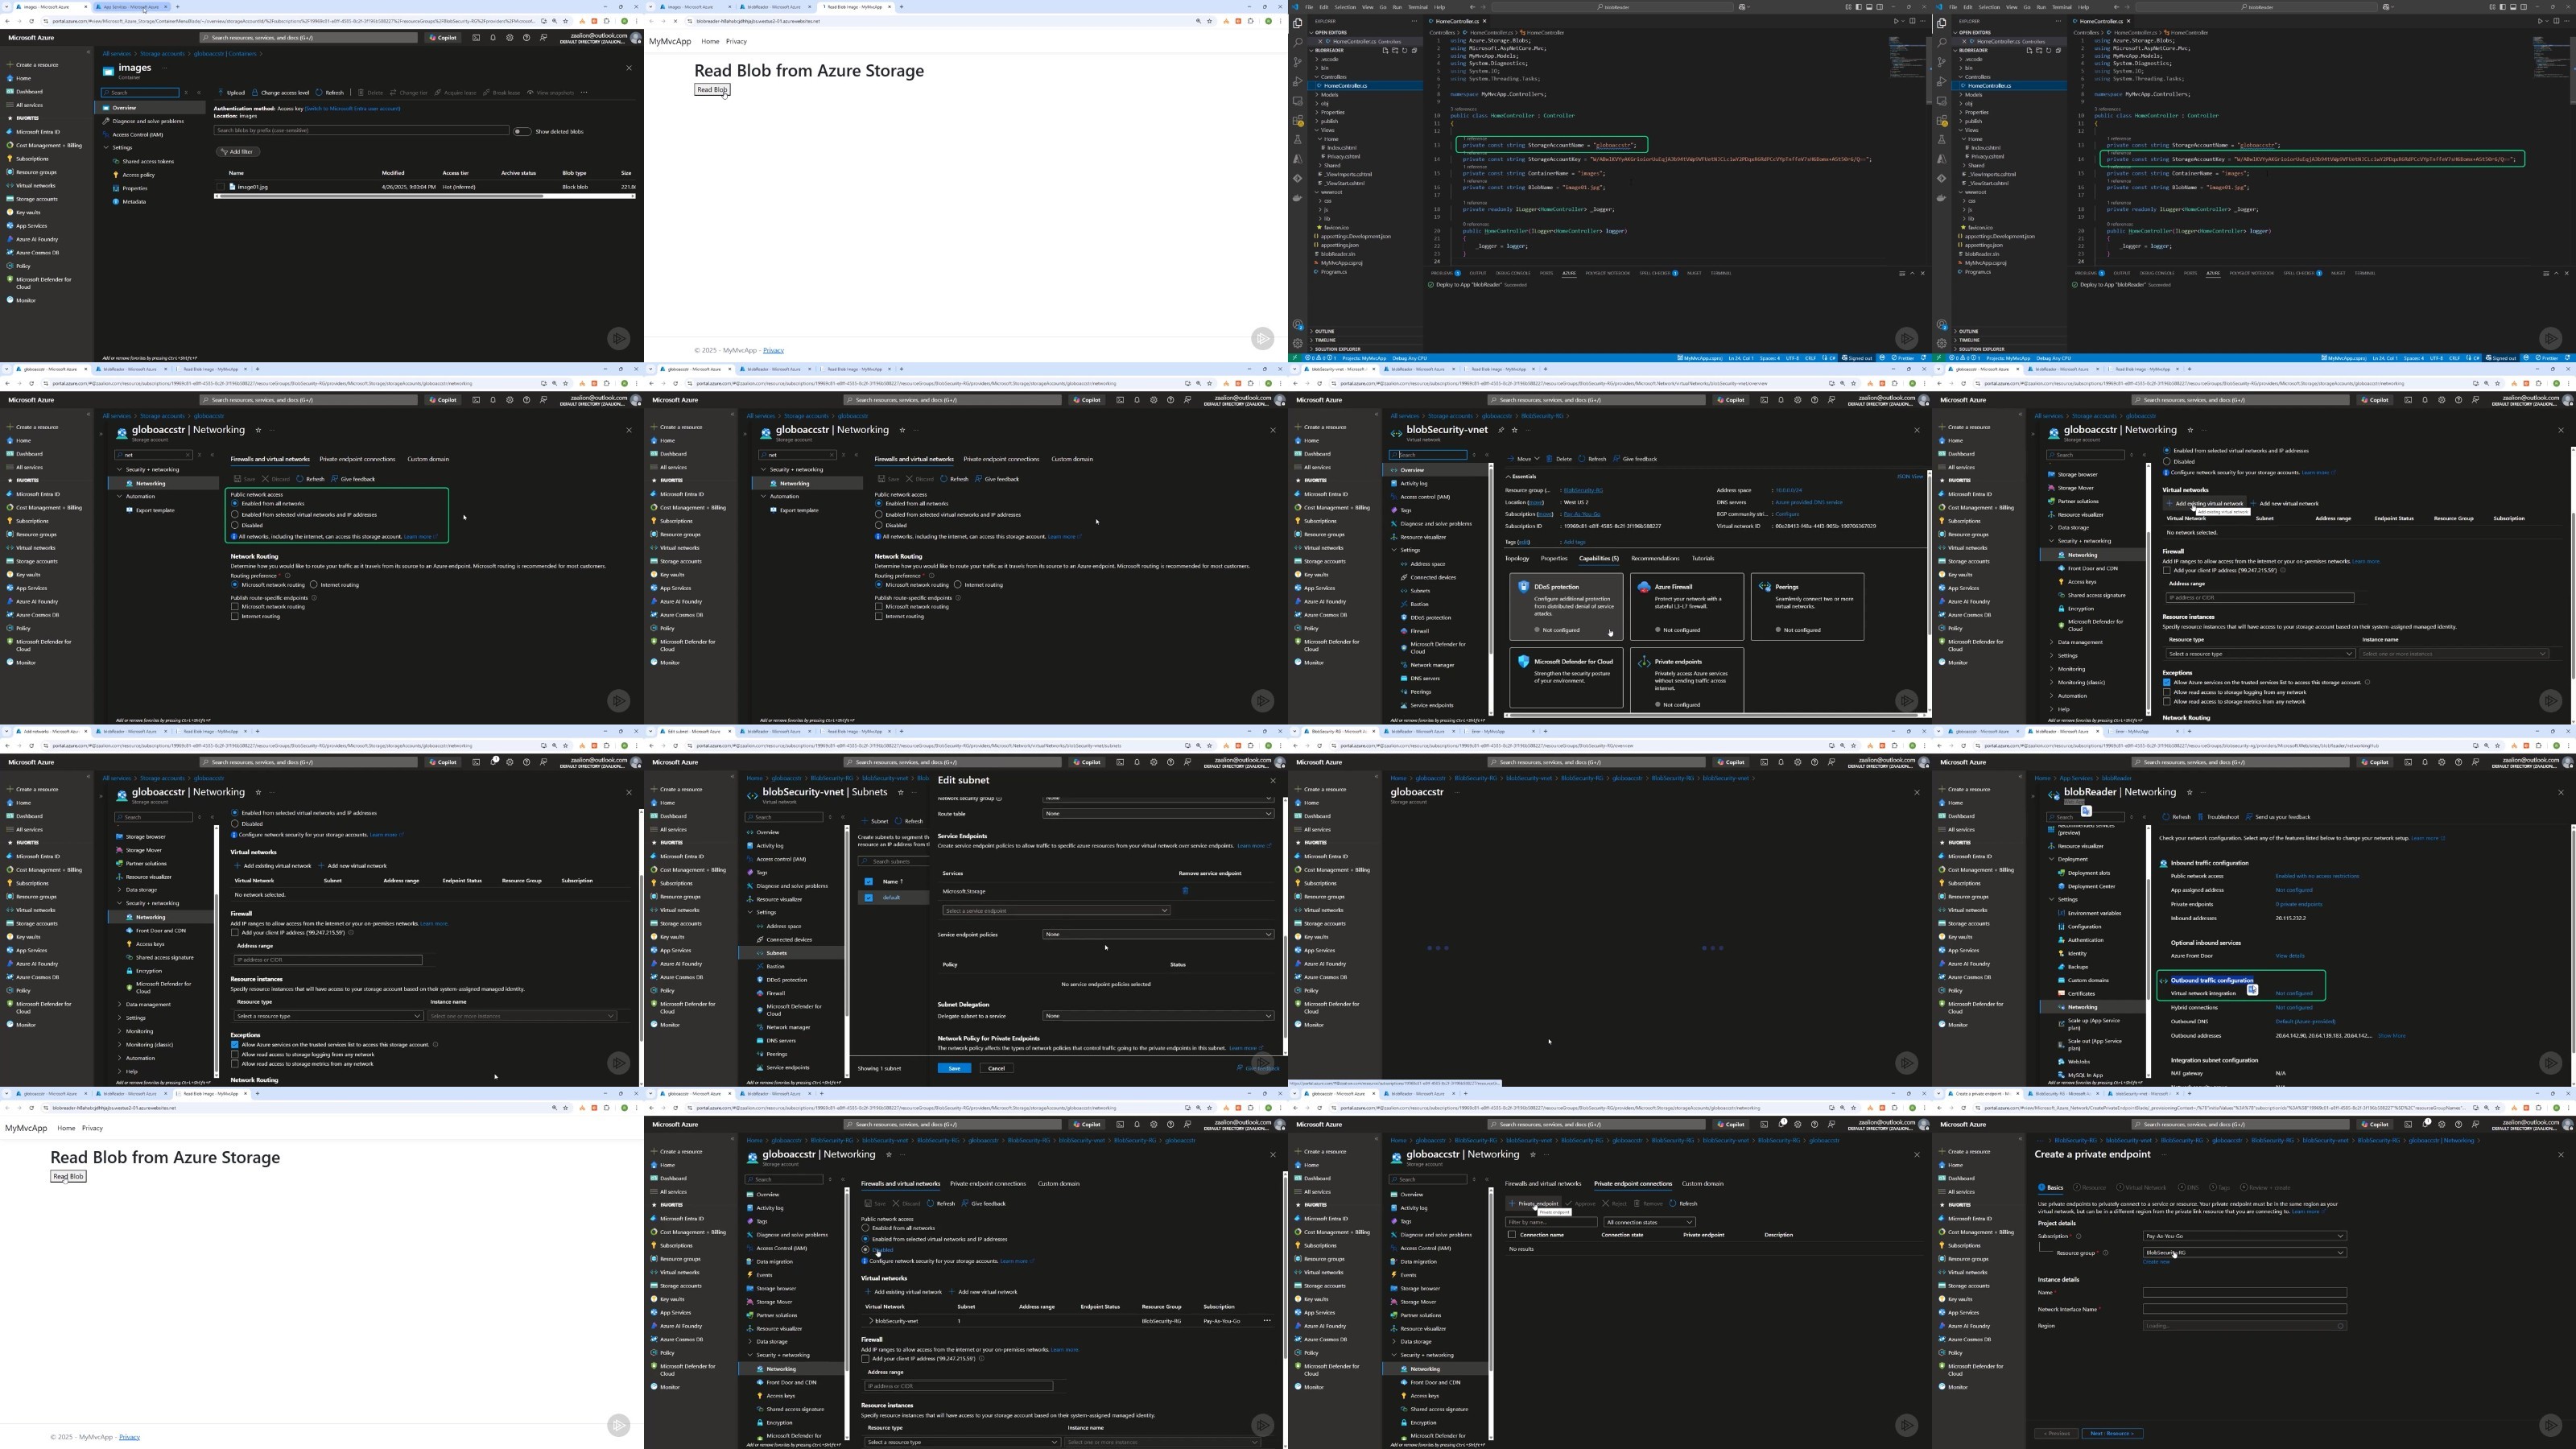
Task: Click the lock icon beside Change access level
Action: (255, 92)
